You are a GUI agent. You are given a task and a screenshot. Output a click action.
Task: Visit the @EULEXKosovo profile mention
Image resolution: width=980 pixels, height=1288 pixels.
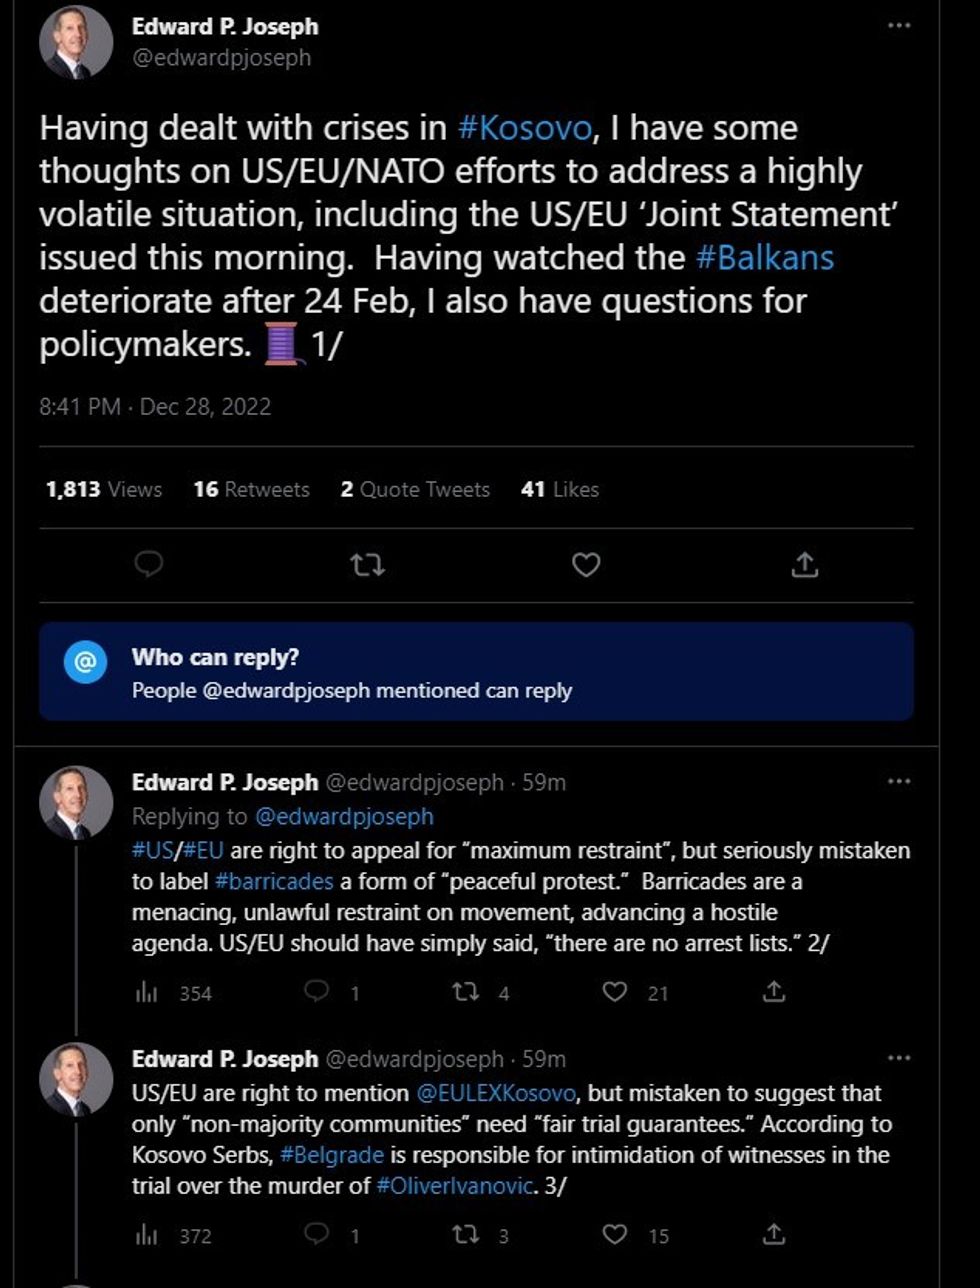coord(495,1093)
